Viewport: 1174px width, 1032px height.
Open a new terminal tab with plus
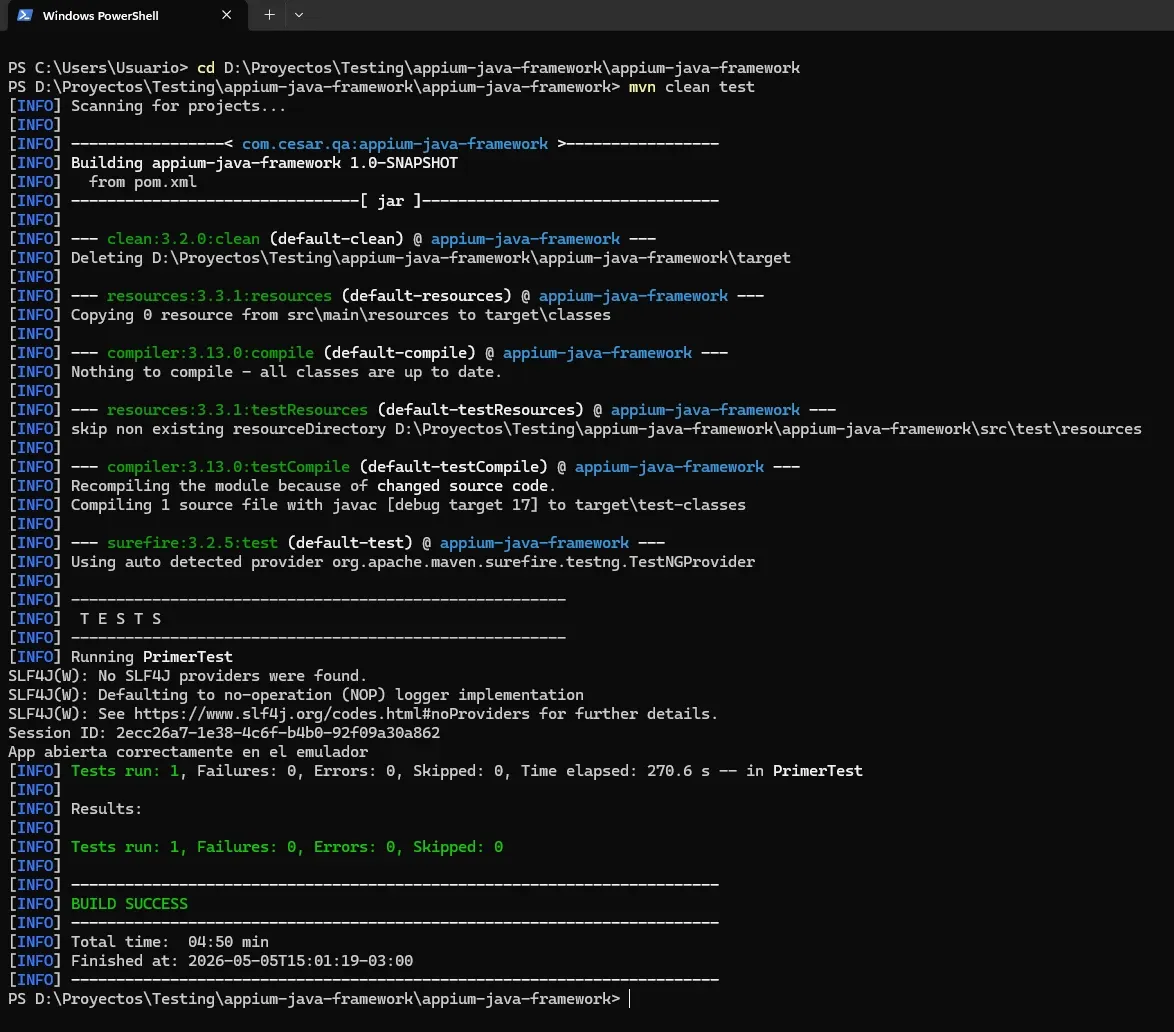point(270,15)
